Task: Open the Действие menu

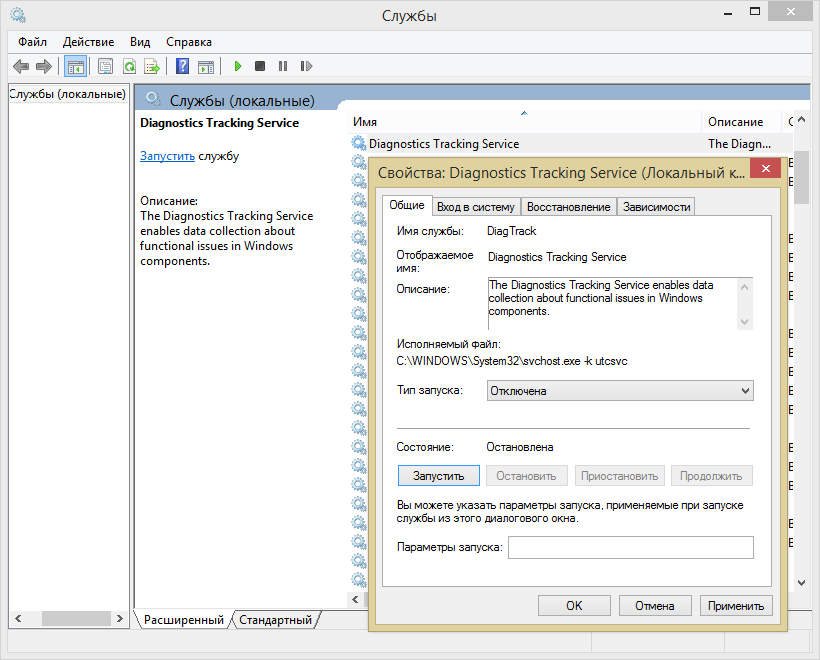Action: point(88,42)
